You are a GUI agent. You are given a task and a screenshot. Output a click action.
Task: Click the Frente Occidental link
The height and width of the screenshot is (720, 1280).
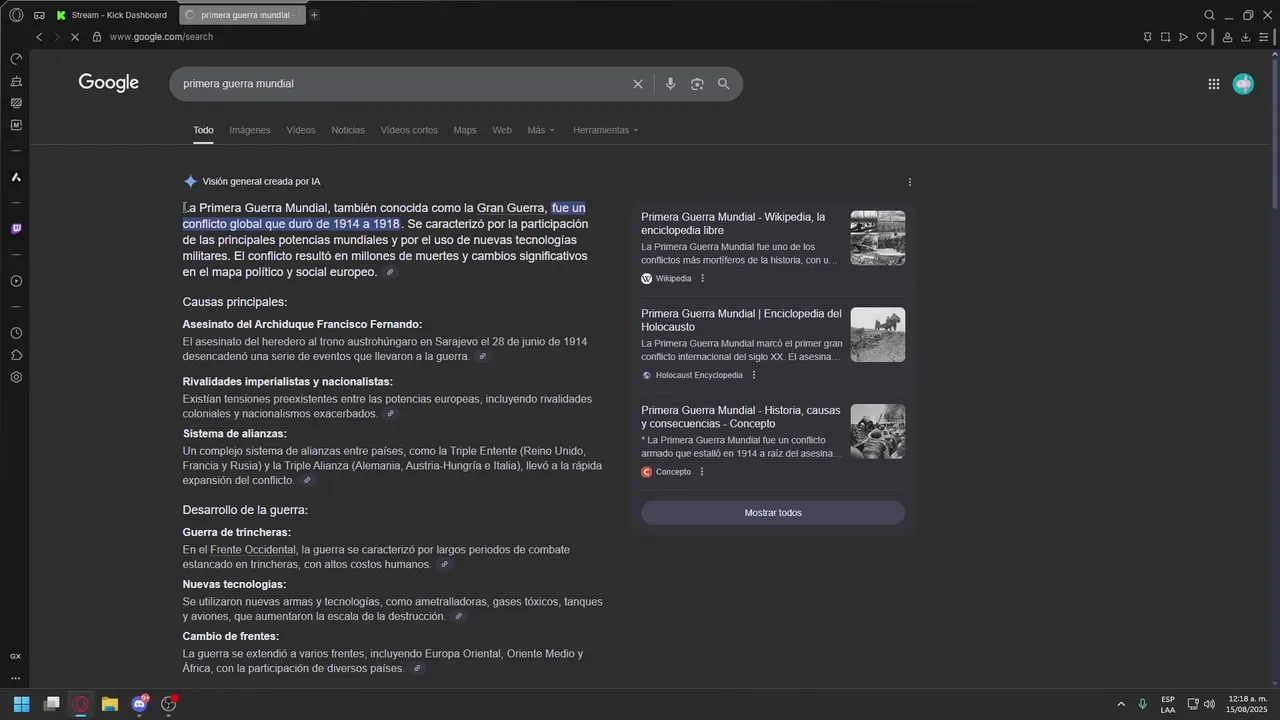click(253, 550)
